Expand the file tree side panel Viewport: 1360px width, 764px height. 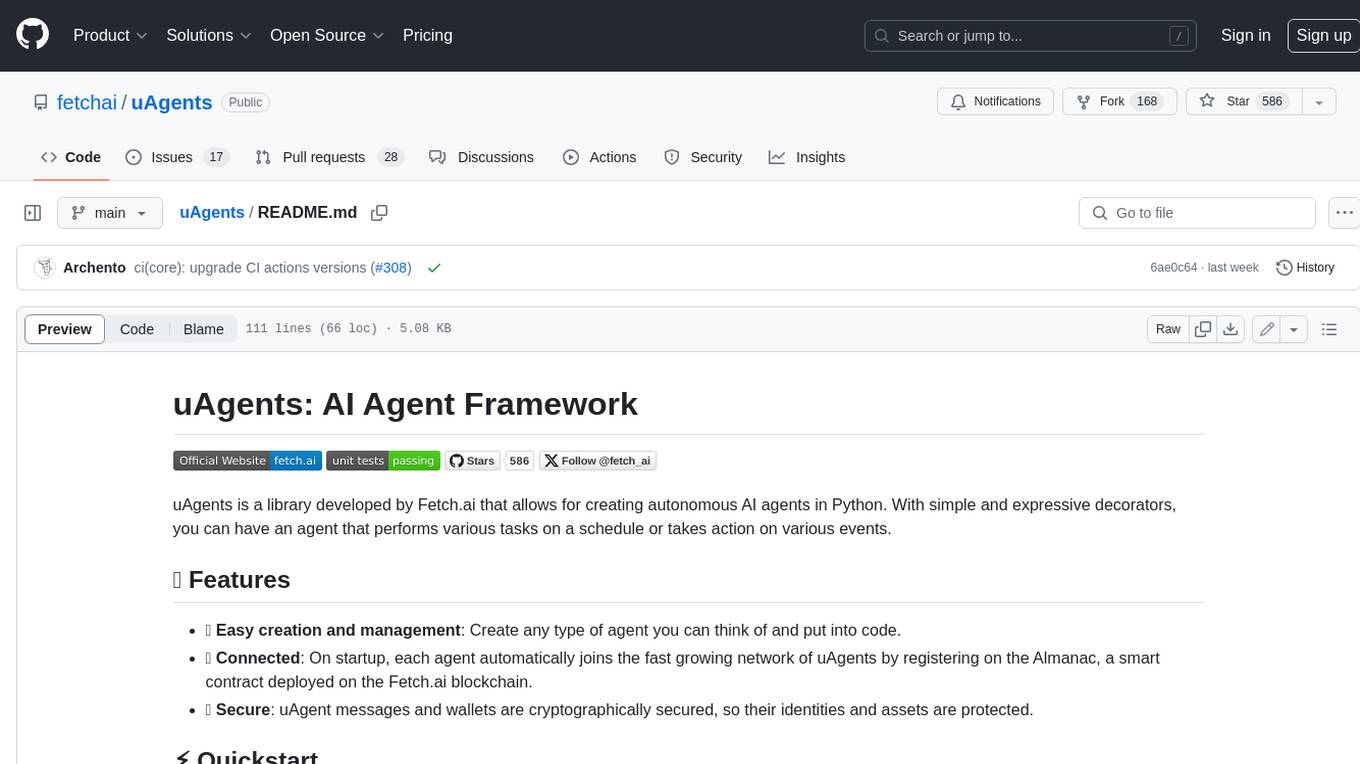click(33, 213)
